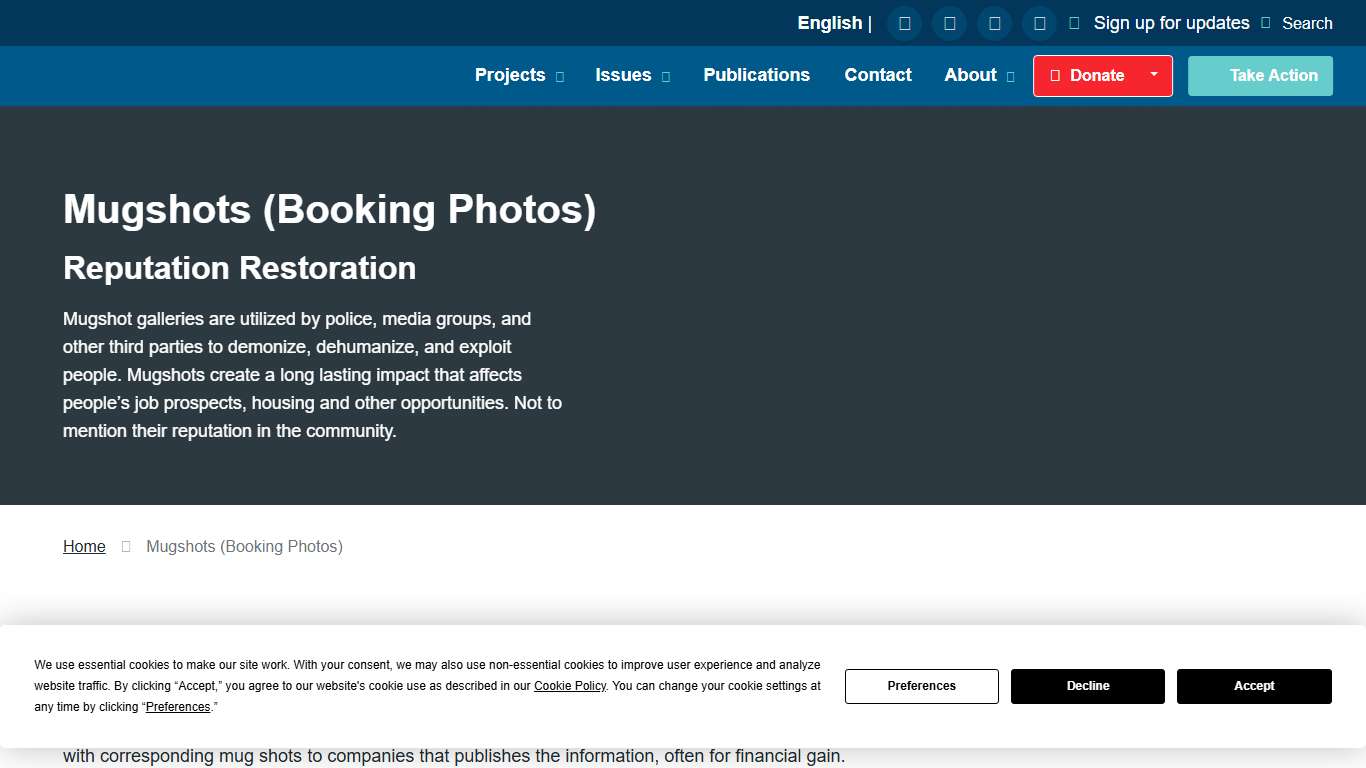Select the English language option
Viewport: 1366px width, 768px height.
tap(829, 23)
